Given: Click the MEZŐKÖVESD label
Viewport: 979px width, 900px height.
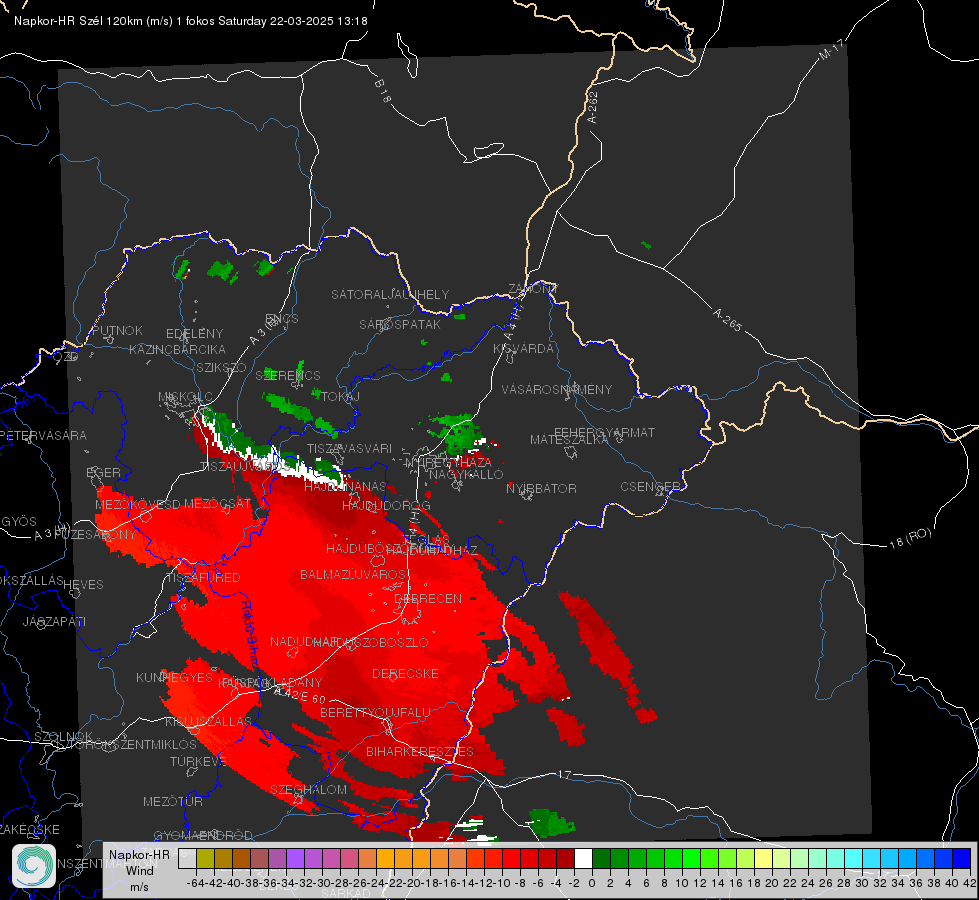Looking at the screenshot, I should click(138, 504).
